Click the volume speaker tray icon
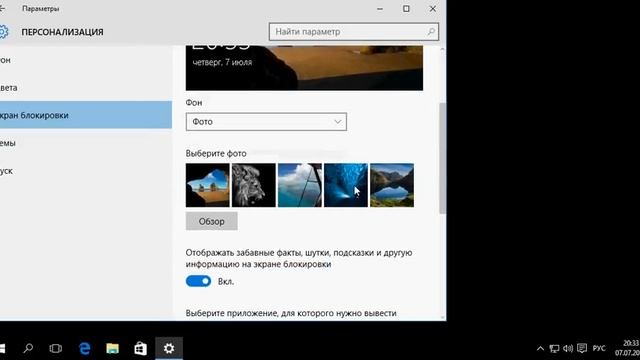The width and height of the screenshot is (640, 360). pos(568,348)
